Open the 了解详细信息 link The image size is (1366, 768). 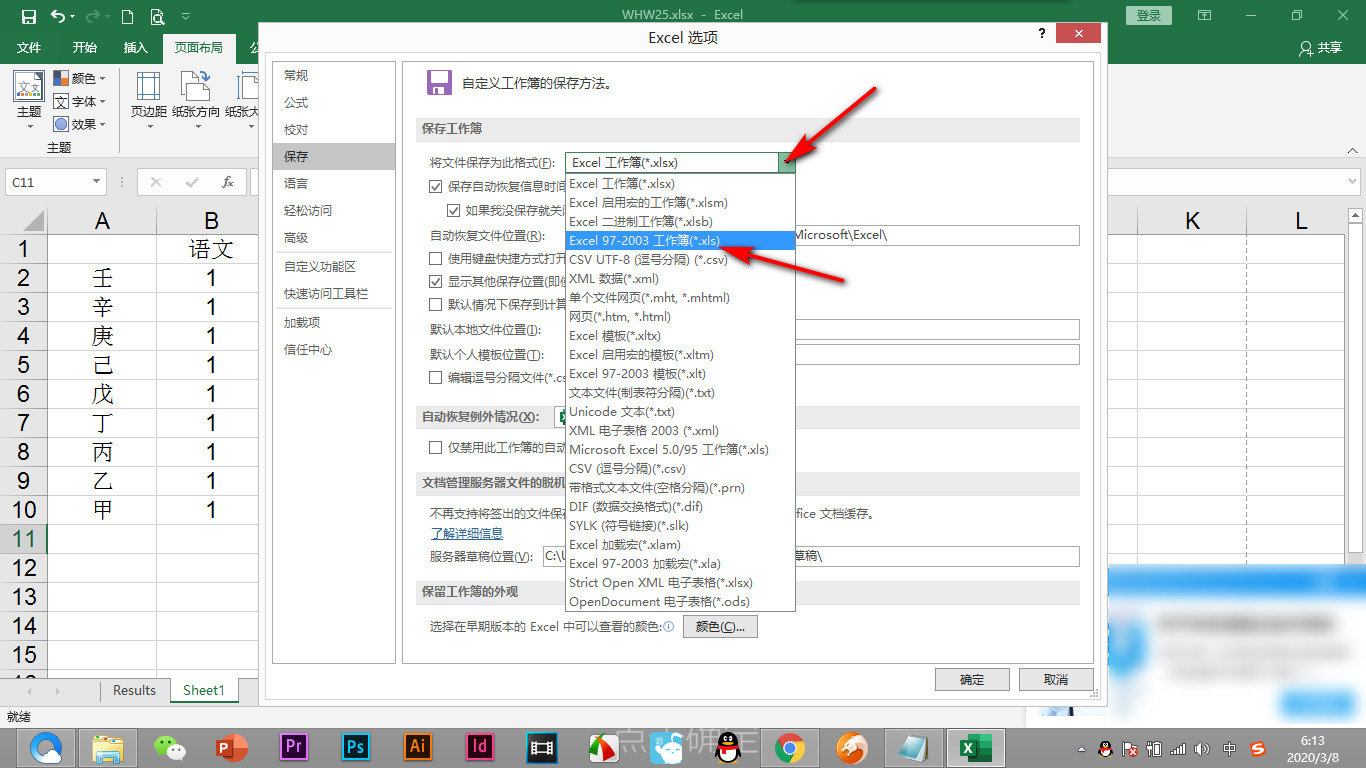tap(467, 534)
